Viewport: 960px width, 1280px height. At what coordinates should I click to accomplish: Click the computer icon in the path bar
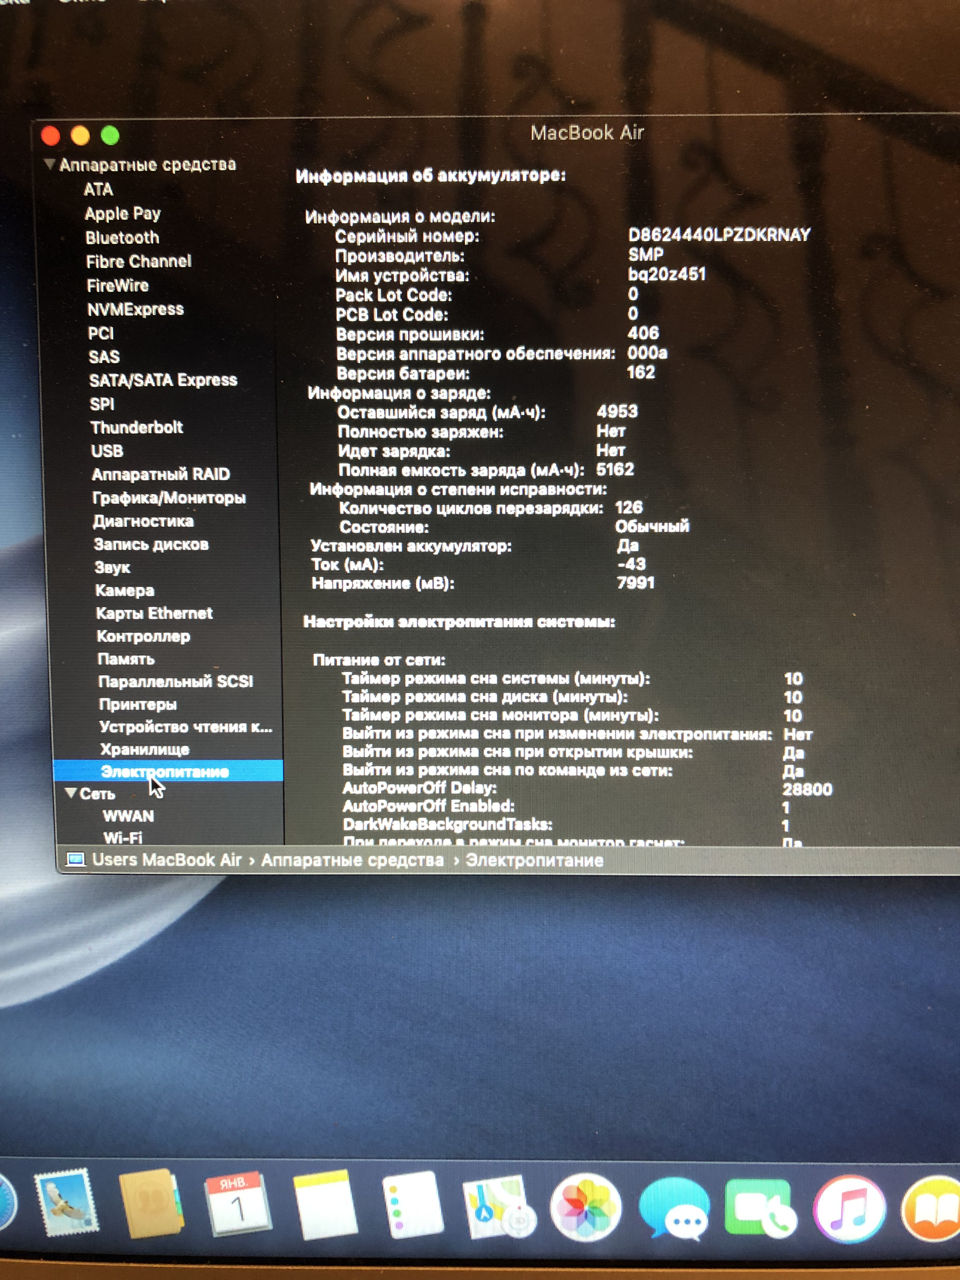[x=75, y=860]
